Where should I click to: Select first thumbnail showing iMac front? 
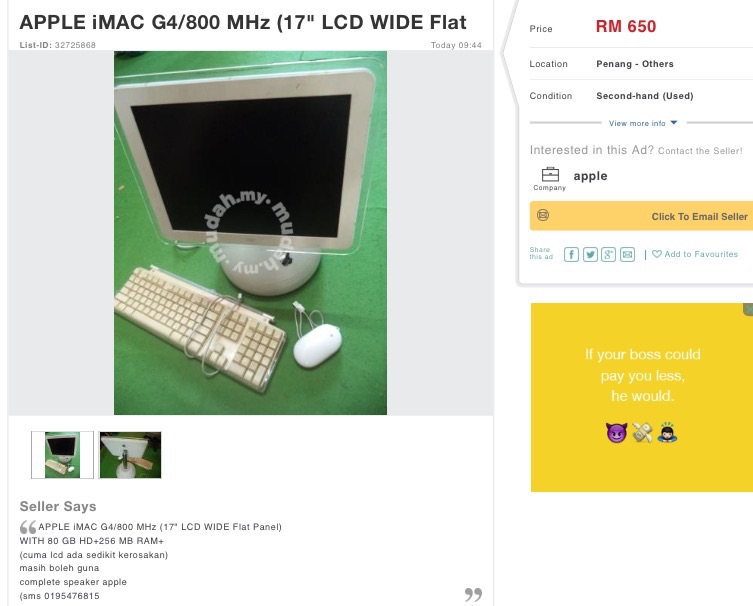point(62,455)
